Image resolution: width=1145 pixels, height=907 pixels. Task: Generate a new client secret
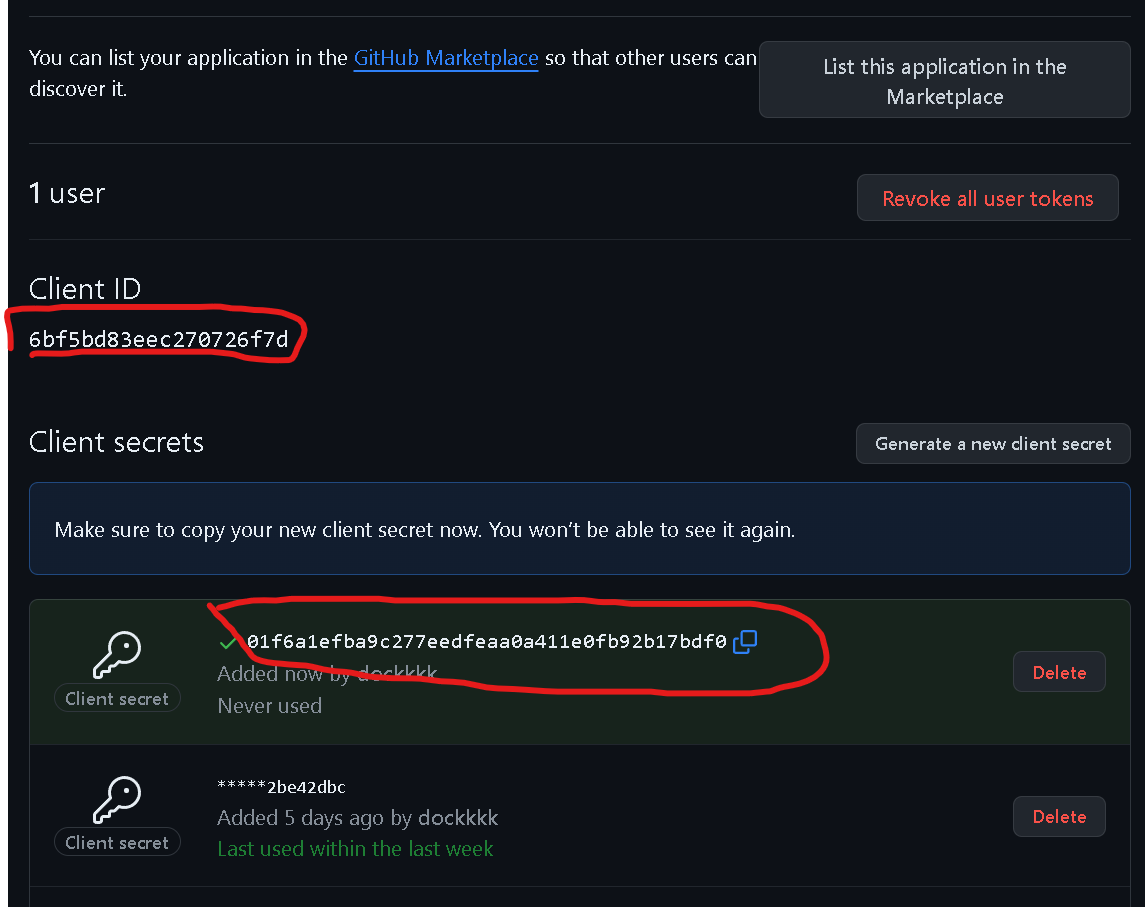point(992,443)
